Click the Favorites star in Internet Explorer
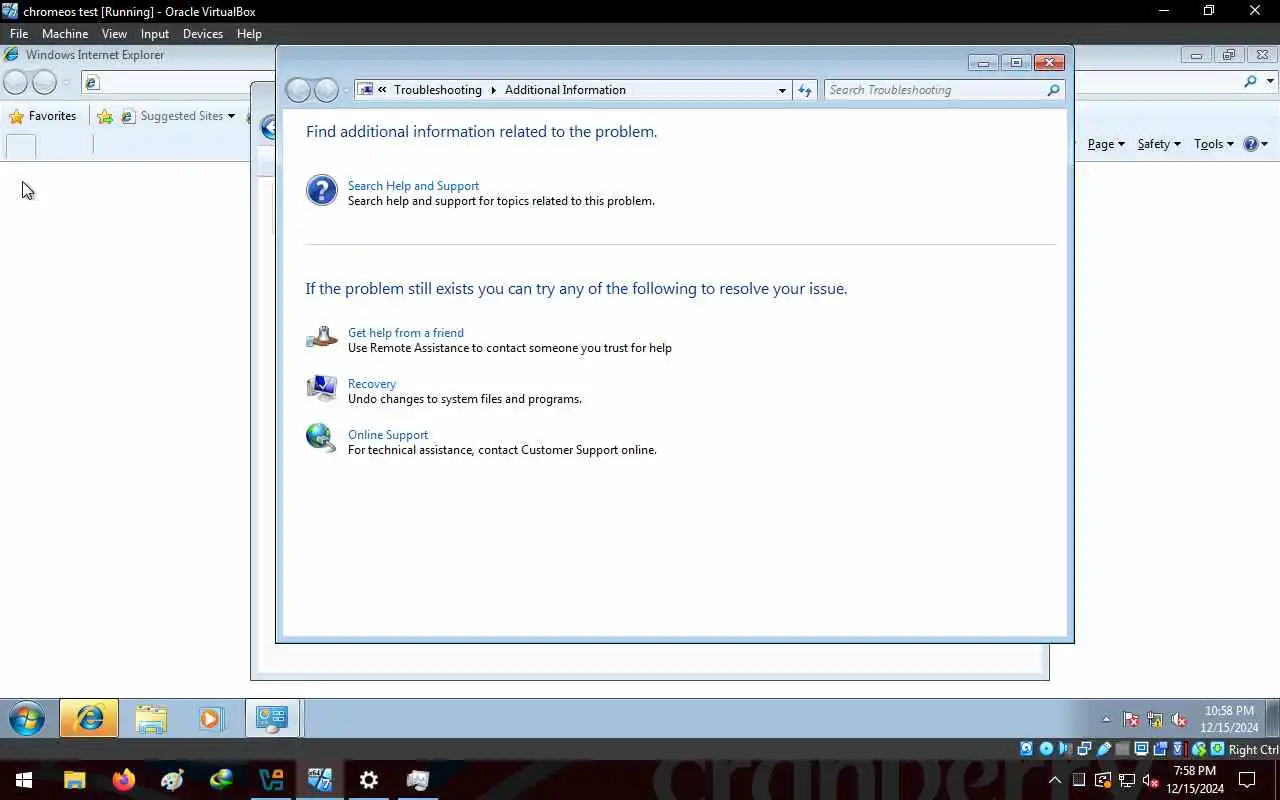1280x800 pixels. click(x=16, y=116)
